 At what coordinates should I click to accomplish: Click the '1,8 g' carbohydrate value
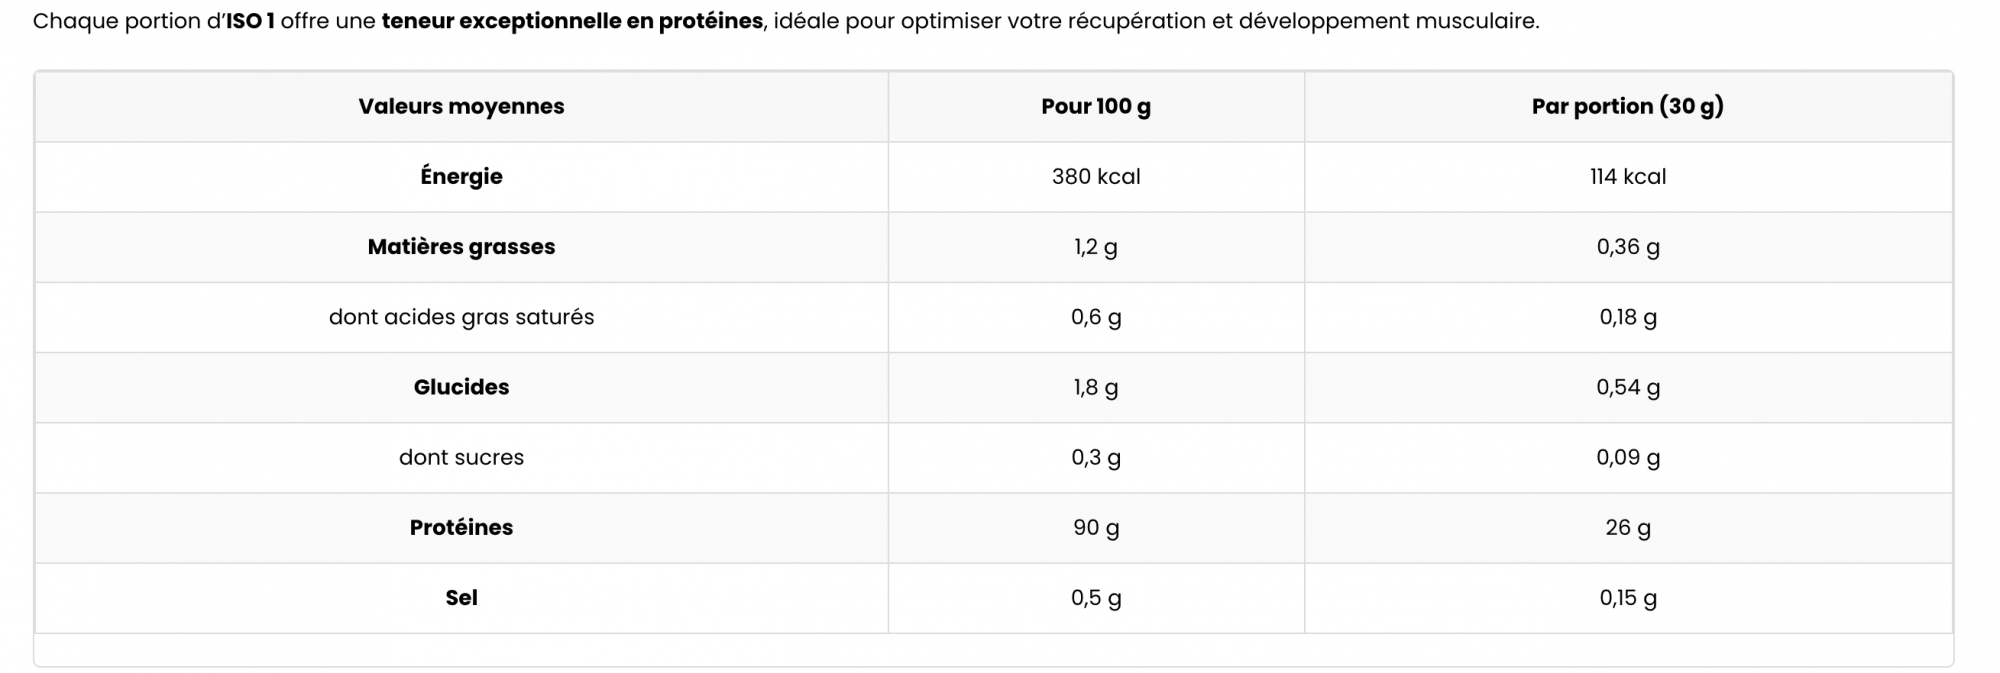[1096, 387]
